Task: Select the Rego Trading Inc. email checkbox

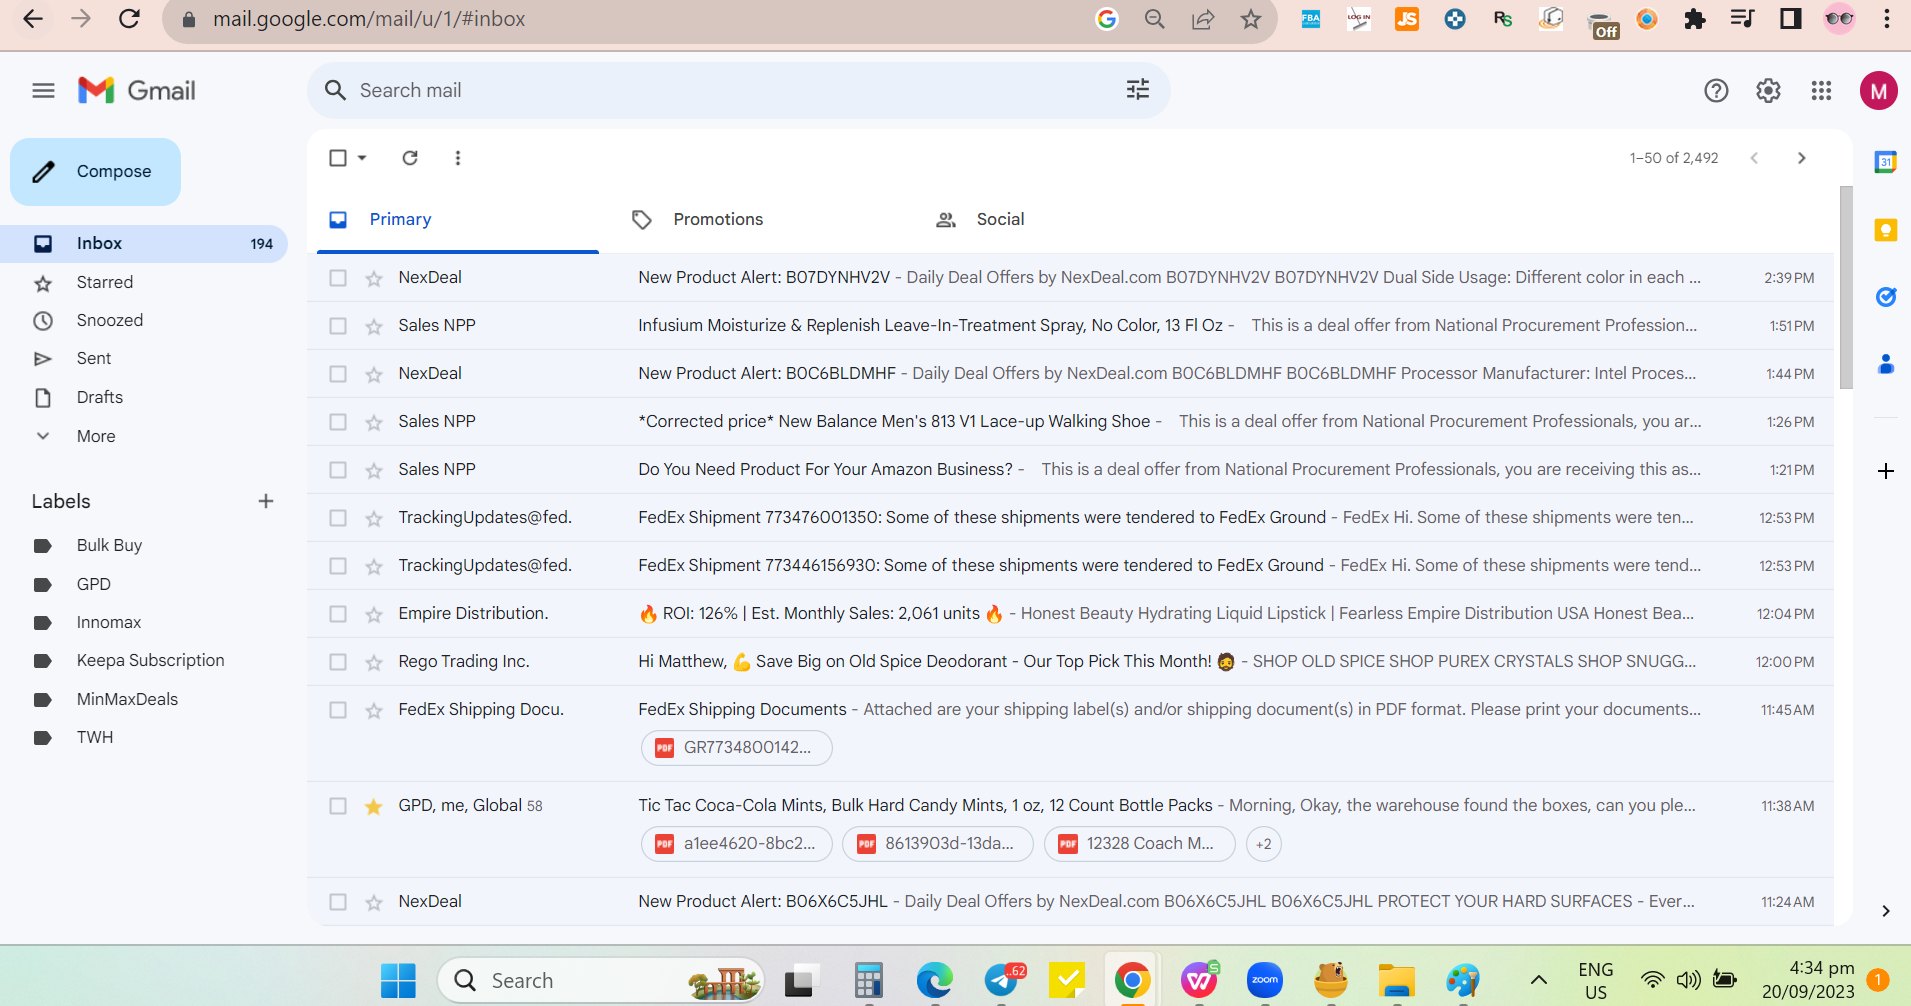Action: pyautogui.click(x=338, y=662)
